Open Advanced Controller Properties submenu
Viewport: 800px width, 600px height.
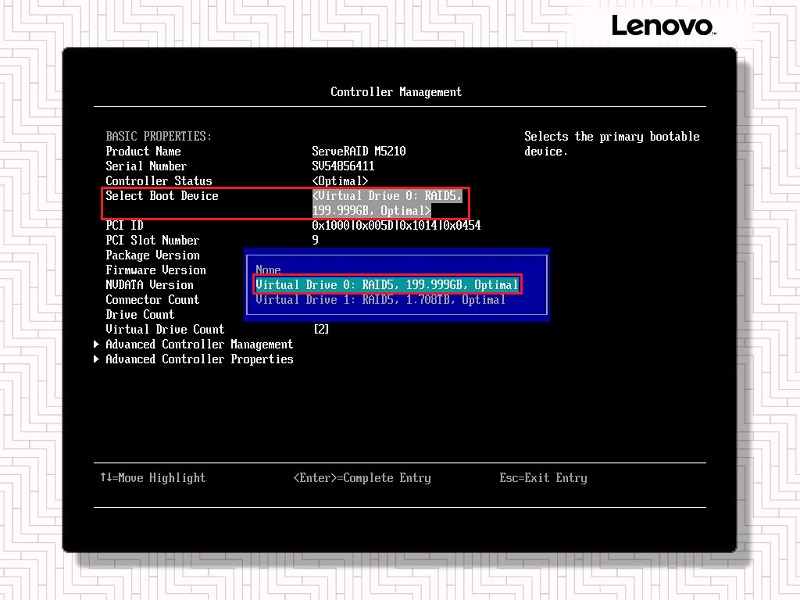(199, 359)
